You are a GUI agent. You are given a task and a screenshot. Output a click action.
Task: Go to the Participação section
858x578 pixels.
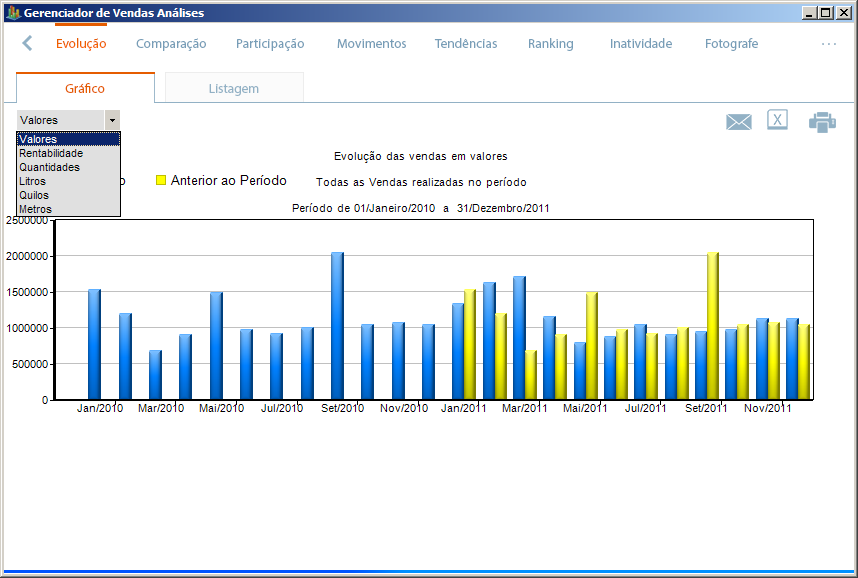coord(270,44)
